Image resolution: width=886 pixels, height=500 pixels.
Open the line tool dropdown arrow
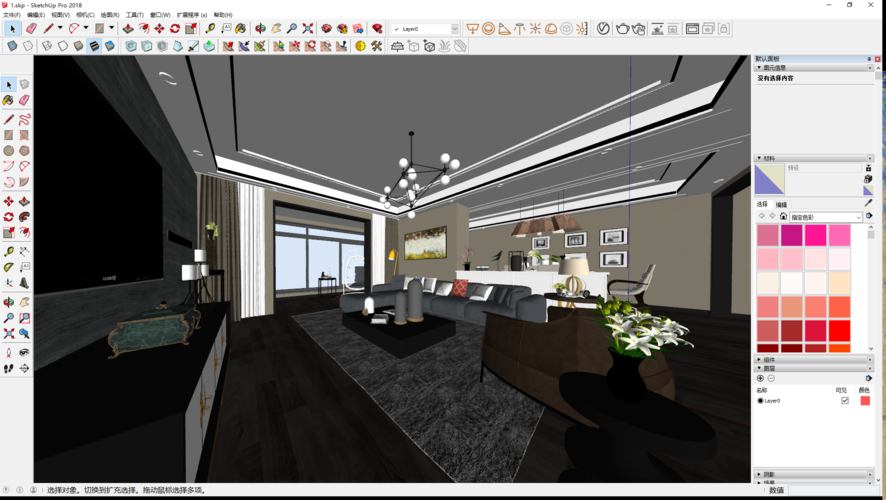pyautogui.click(x=60, y=28)
